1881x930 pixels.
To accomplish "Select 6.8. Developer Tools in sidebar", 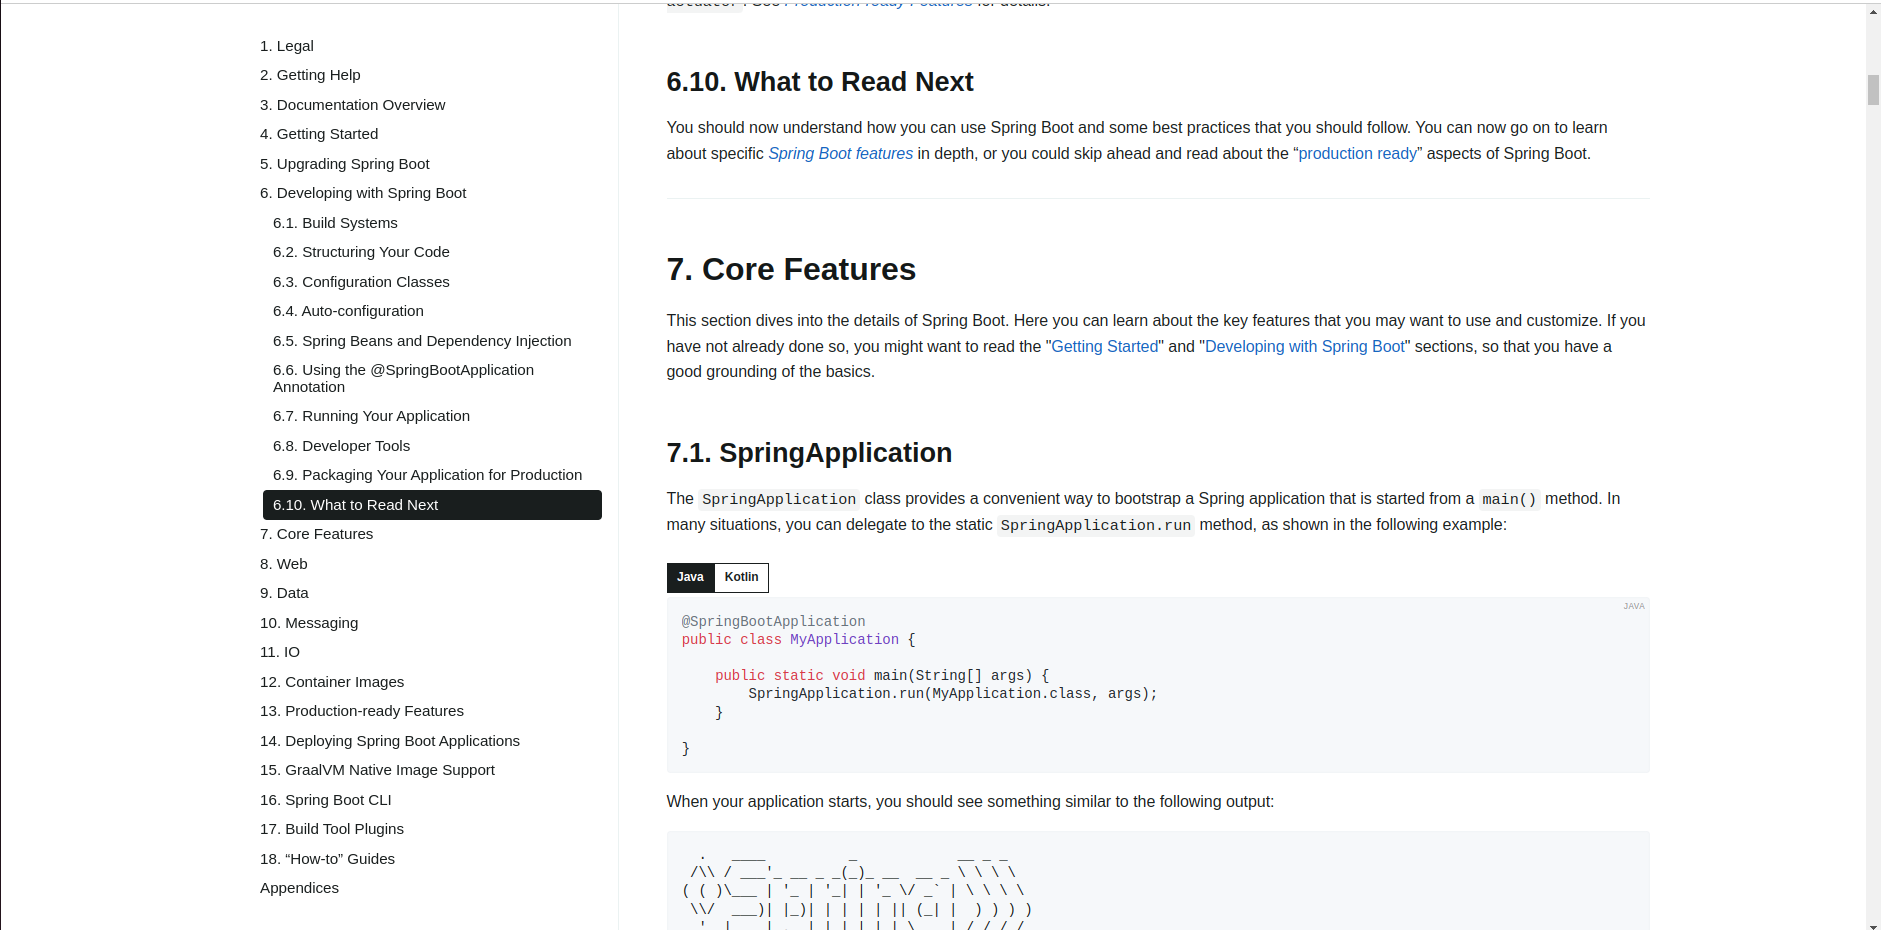I will pos(341,445).
